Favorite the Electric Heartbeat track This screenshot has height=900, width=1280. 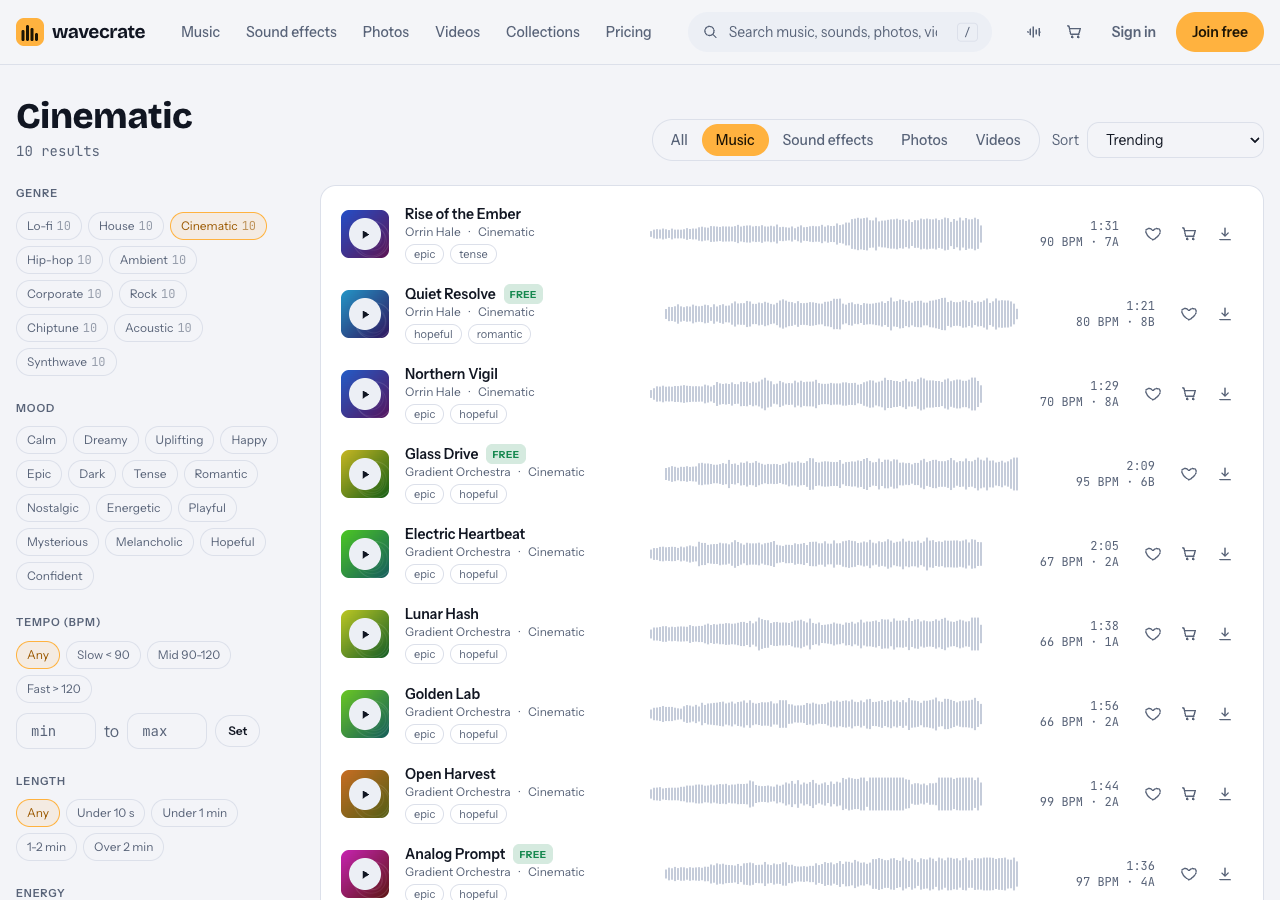point(1153,554)
